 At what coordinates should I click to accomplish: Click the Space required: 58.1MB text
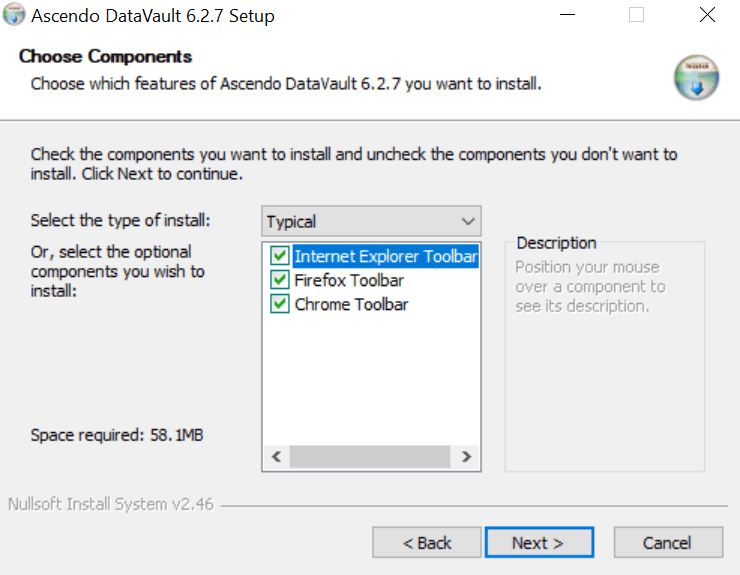tap(117, 435)
